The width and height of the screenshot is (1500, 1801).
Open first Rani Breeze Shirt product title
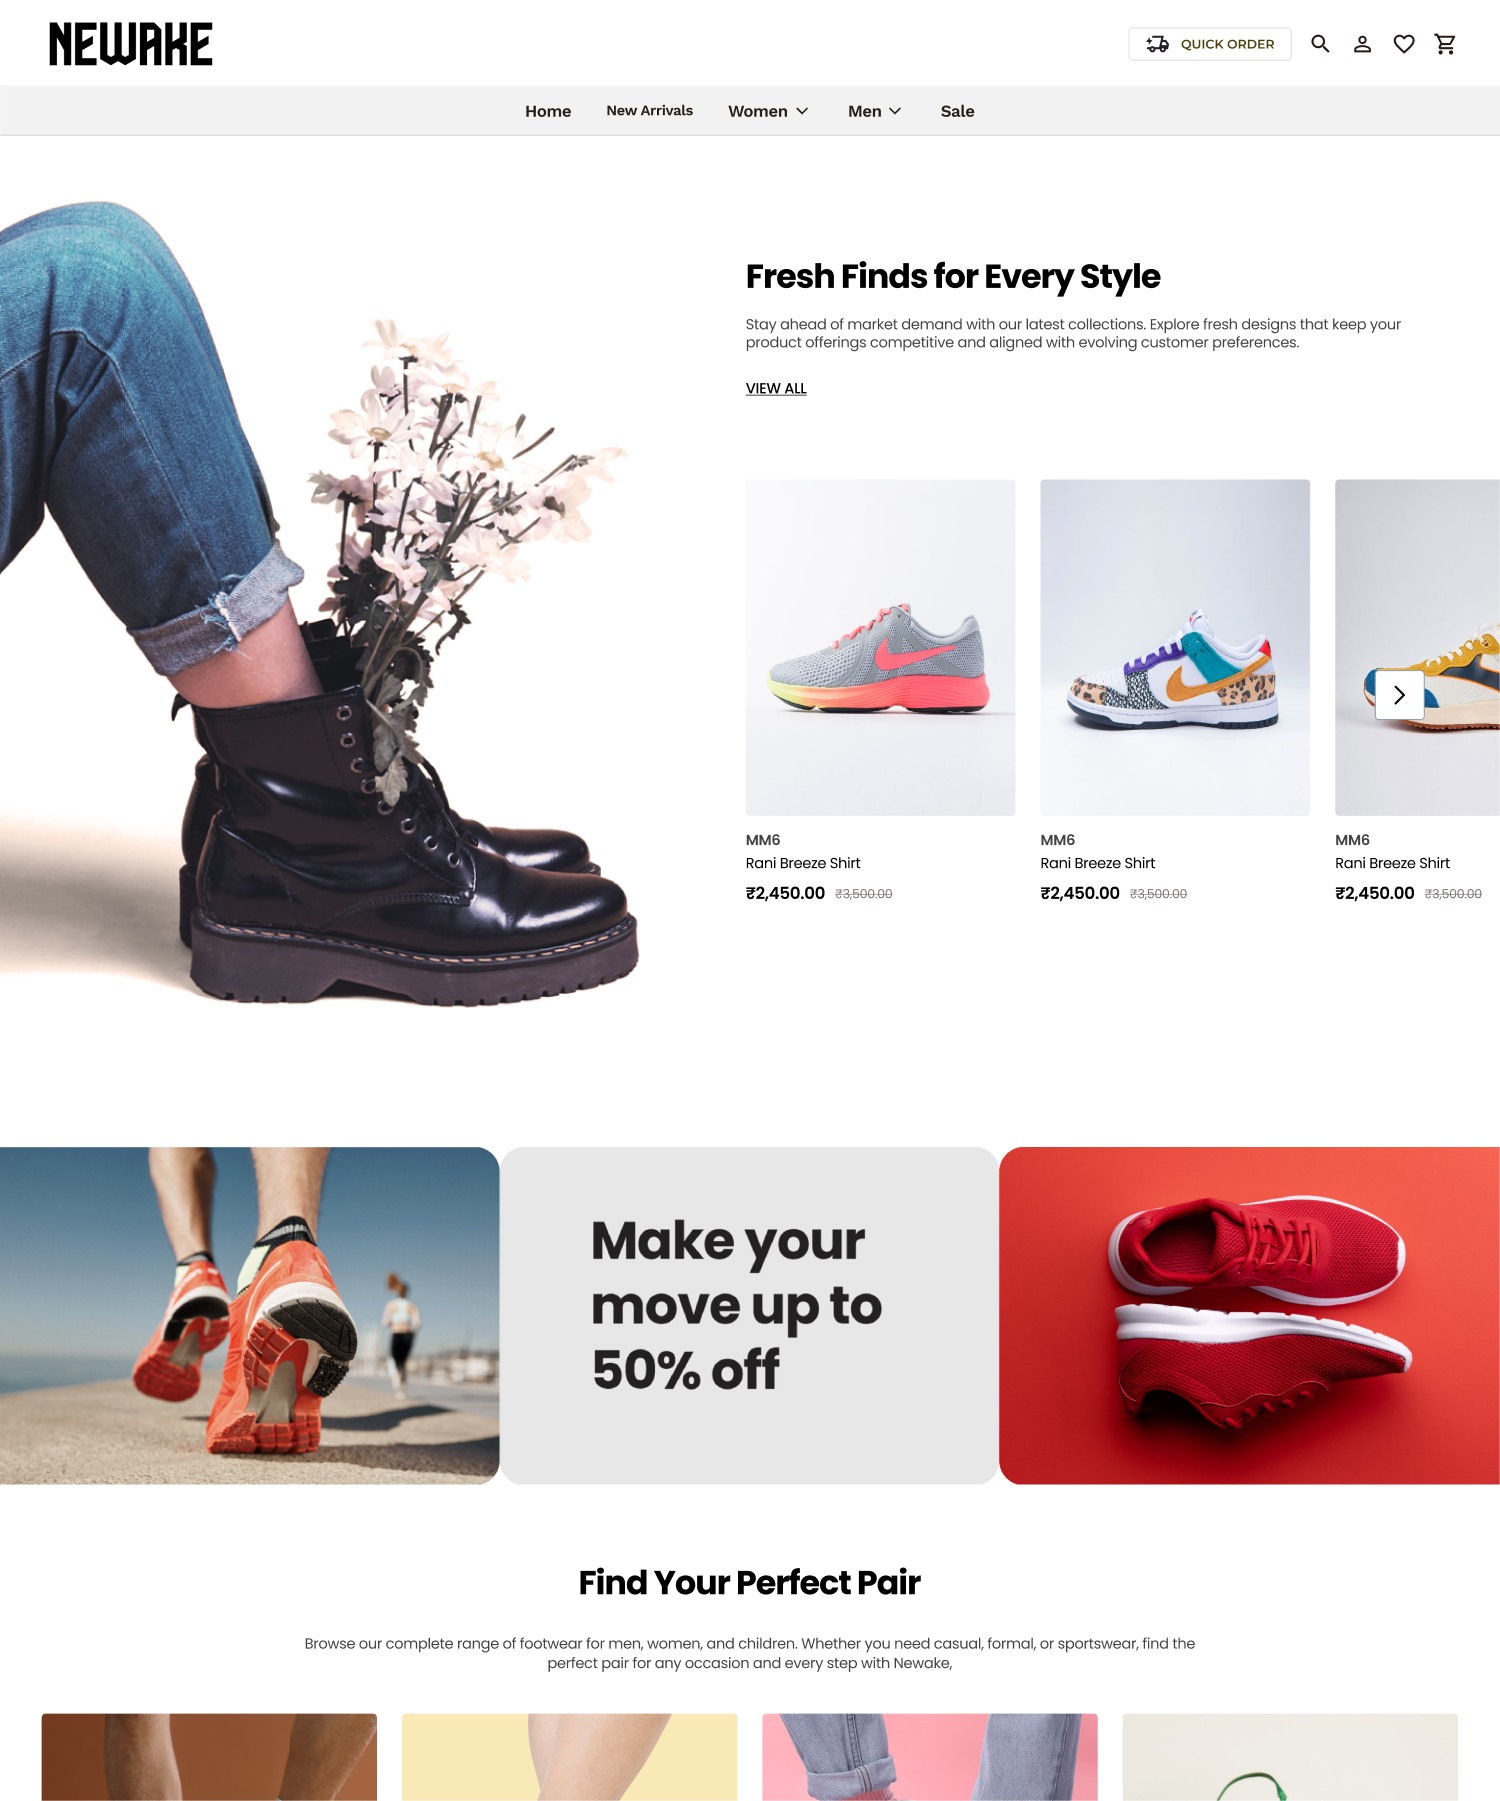(x=803, y=863)
